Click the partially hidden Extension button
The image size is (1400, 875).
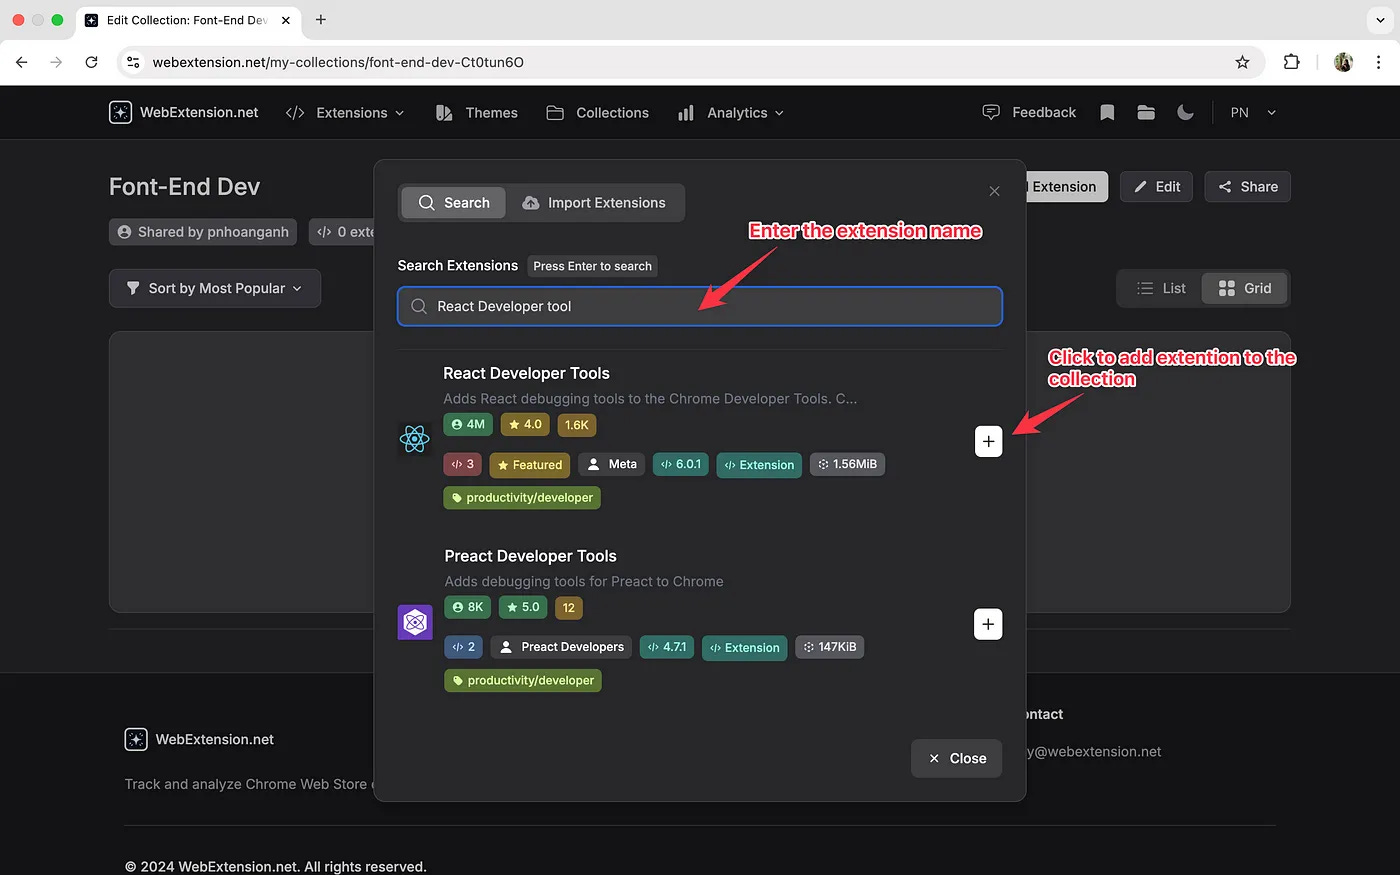tap(1066, 187)
